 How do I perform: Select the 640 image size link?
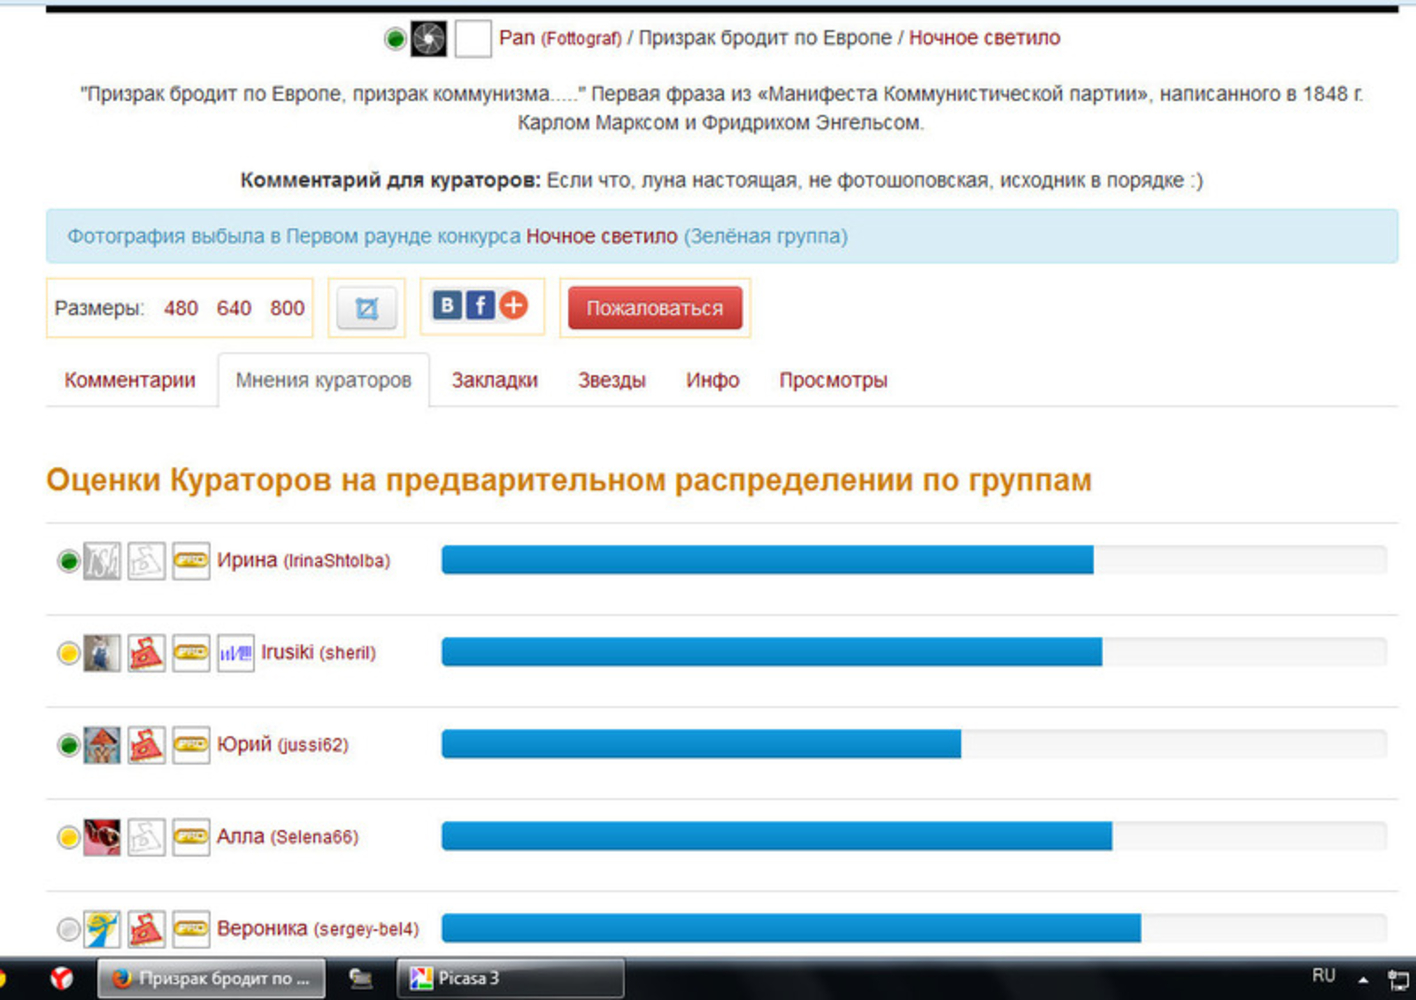pyautogui.click(x=234, y=308)
